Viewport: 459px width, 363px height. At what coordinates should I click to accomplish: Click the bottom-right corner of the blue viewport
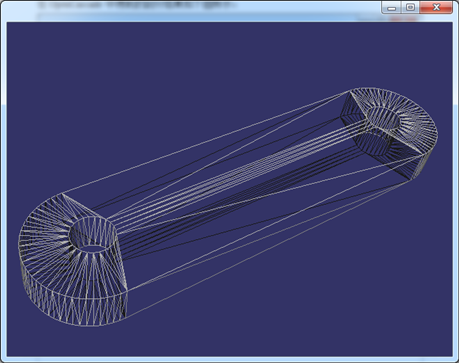pyautogui.click(x=451, y=355)
